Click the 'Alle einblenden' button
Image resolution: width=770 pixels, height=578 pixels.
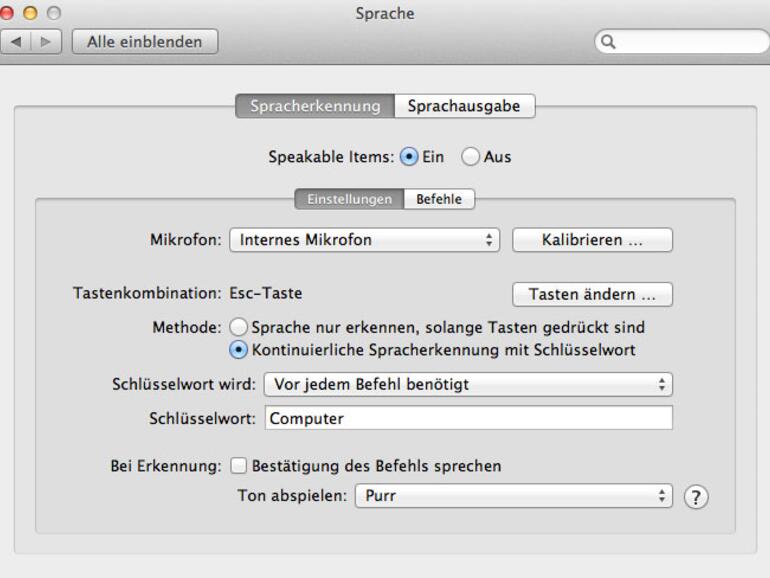click(145, 42)
